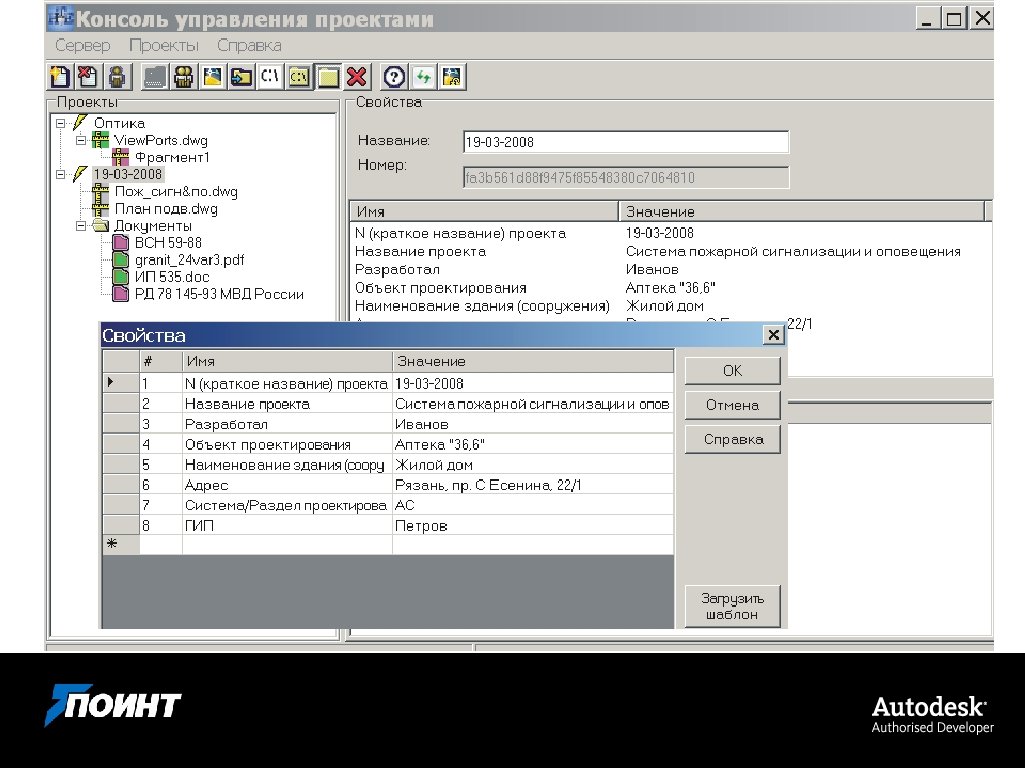Click the new project toolbar icon
Viewport: 1025px width, 768px height.
pos(60,77)
